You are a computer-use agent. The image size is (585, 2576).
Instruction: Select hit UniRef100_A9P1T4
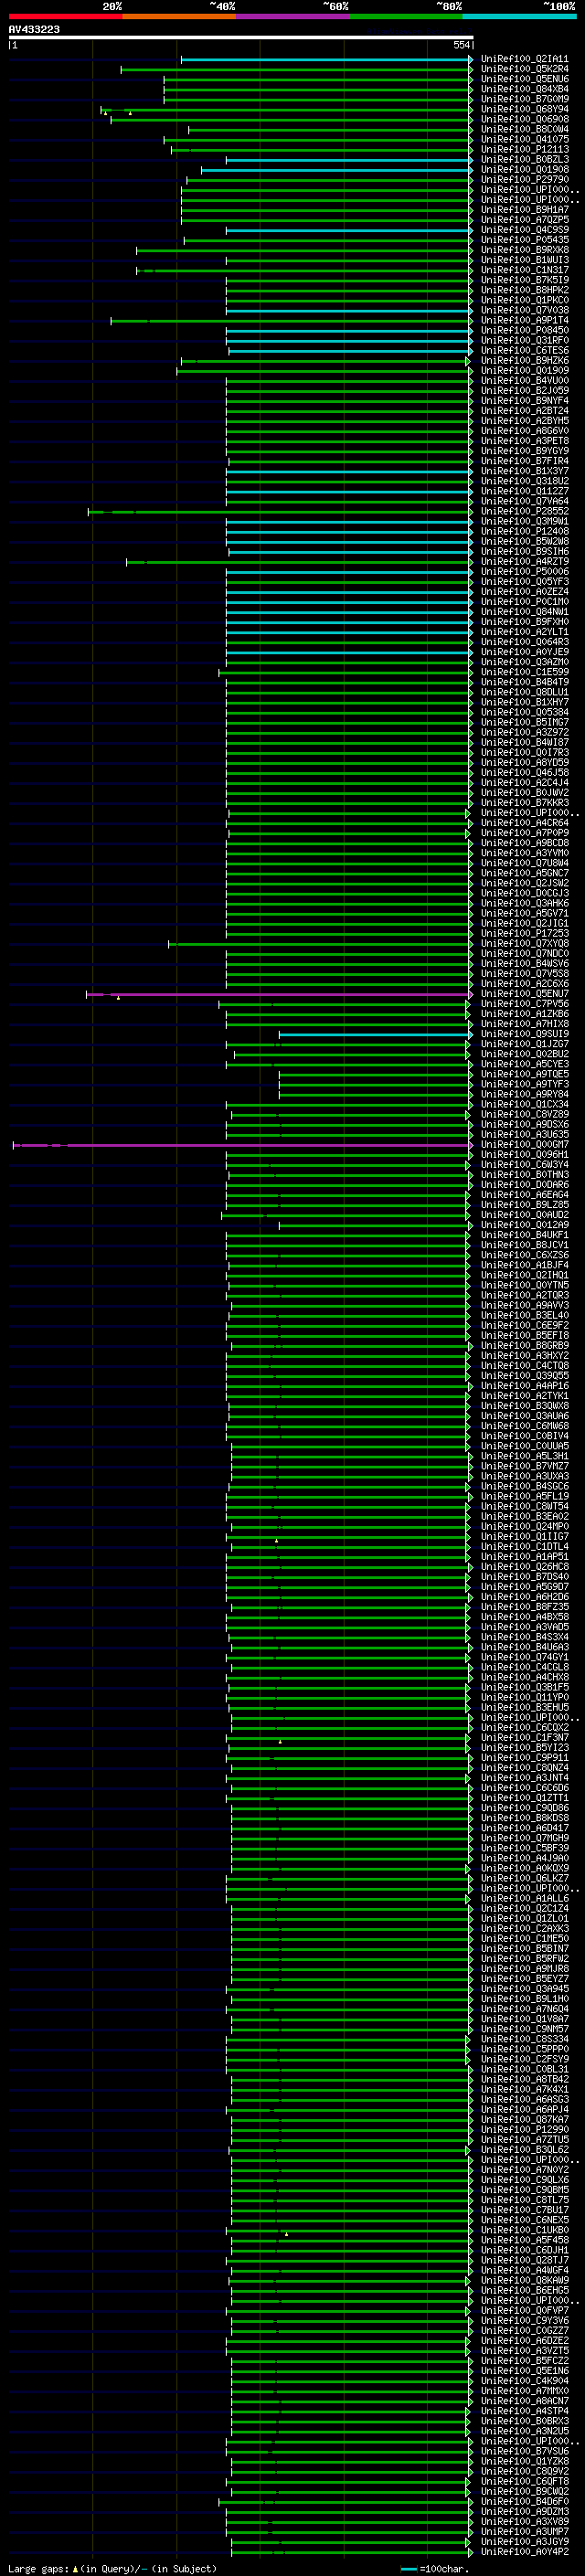(x=524, y=321)
